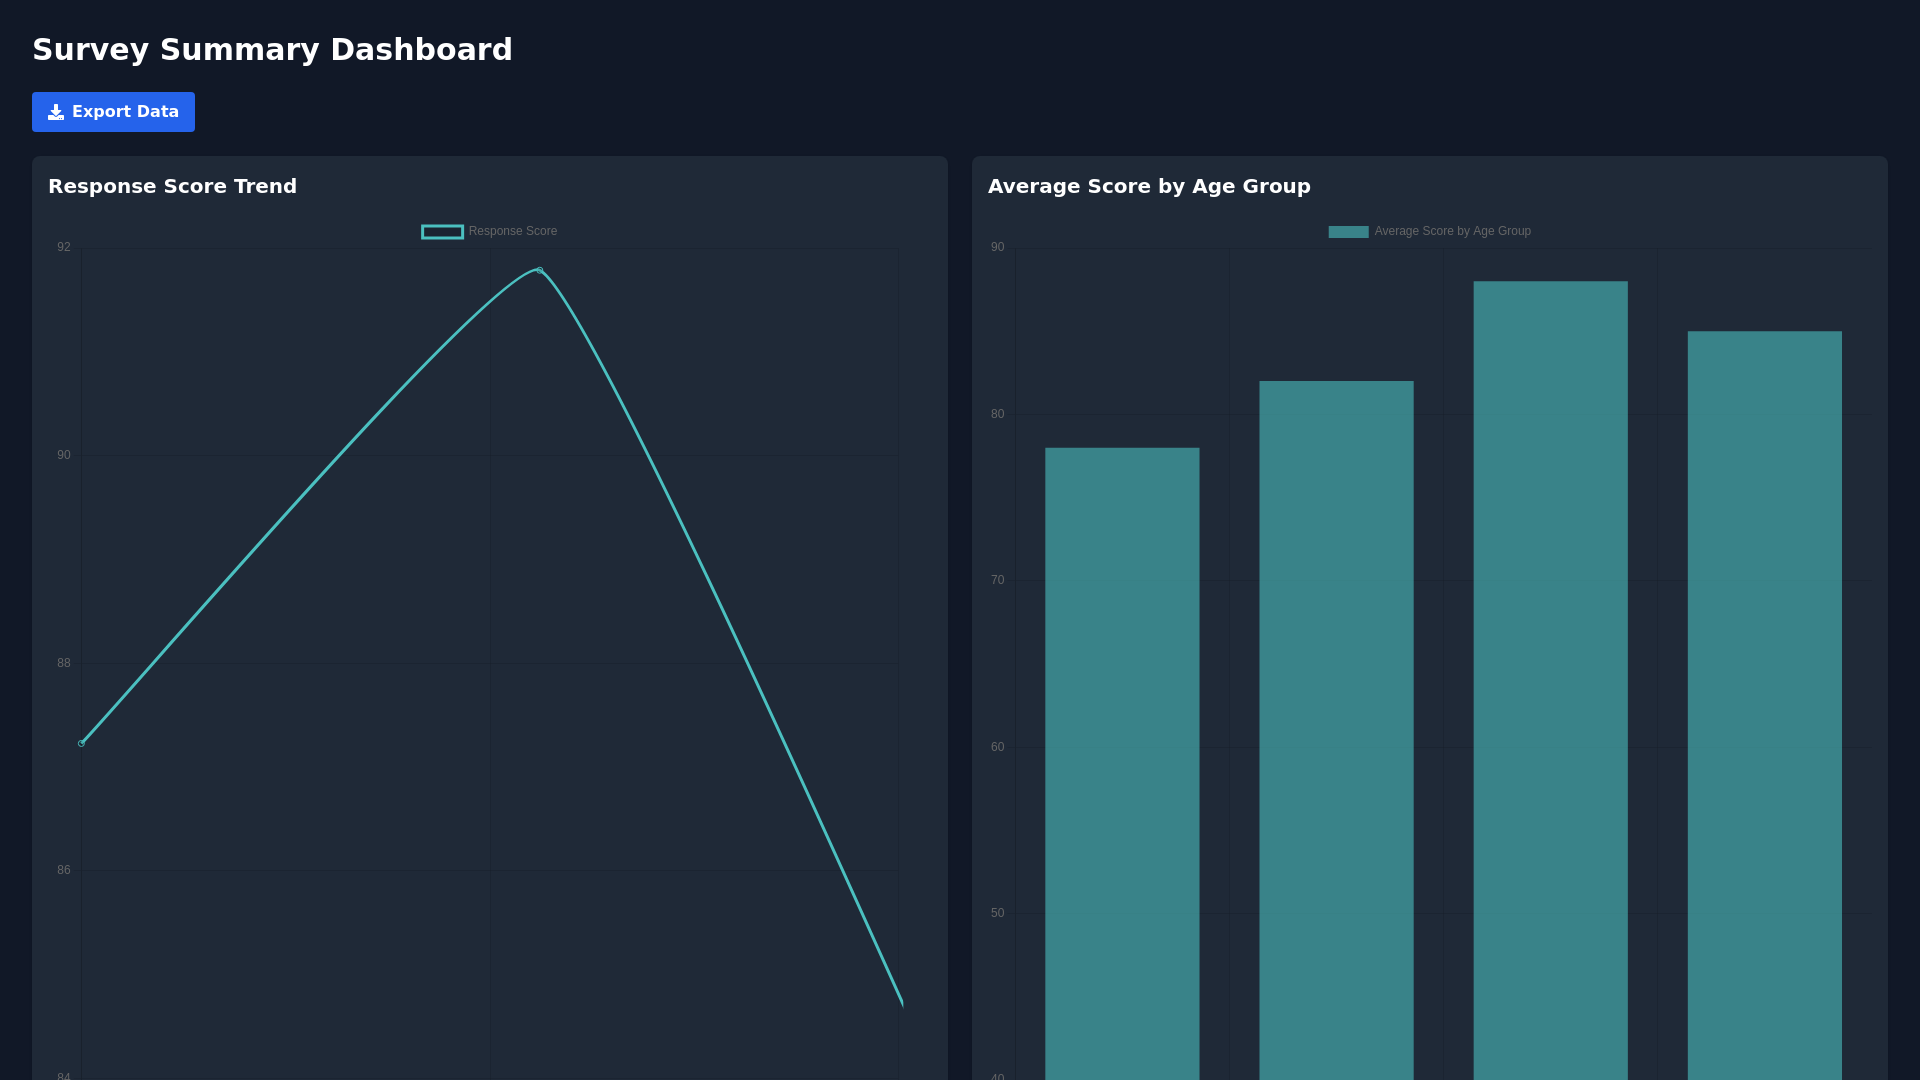The width and height of the screenshot is (1920, 1080).
Task: Click the Response Score legend text label
Action: pos(514,231)
